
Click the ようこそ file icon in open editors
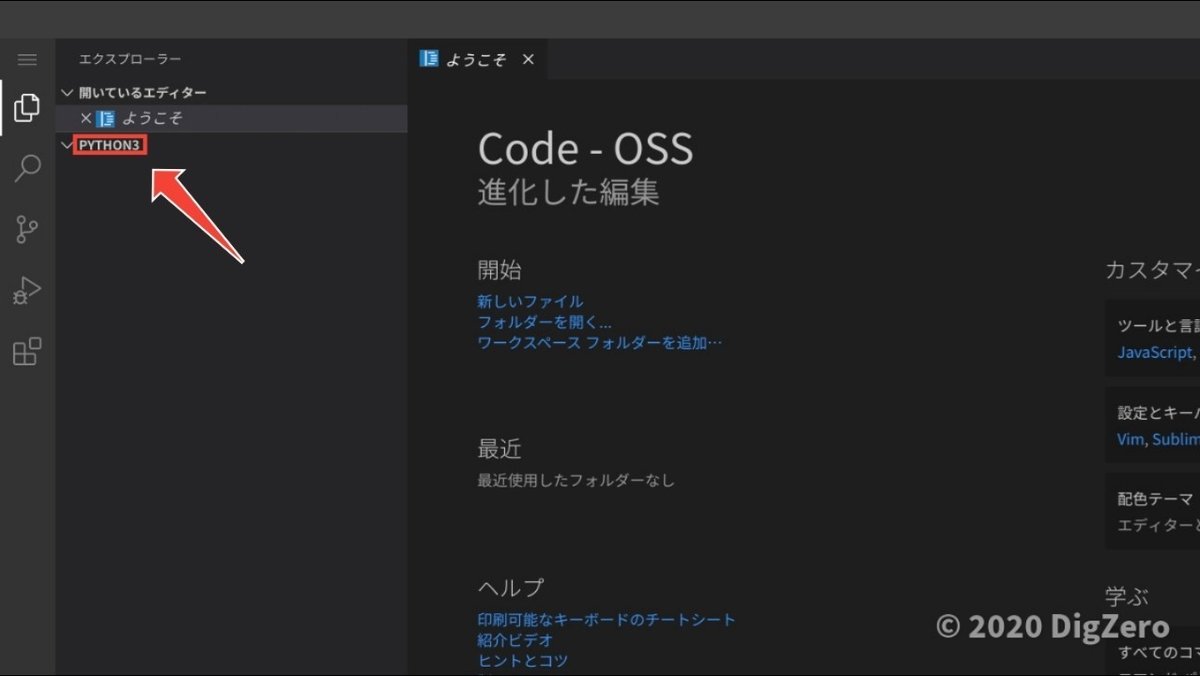pyautogui.click(x=105, y=118)
